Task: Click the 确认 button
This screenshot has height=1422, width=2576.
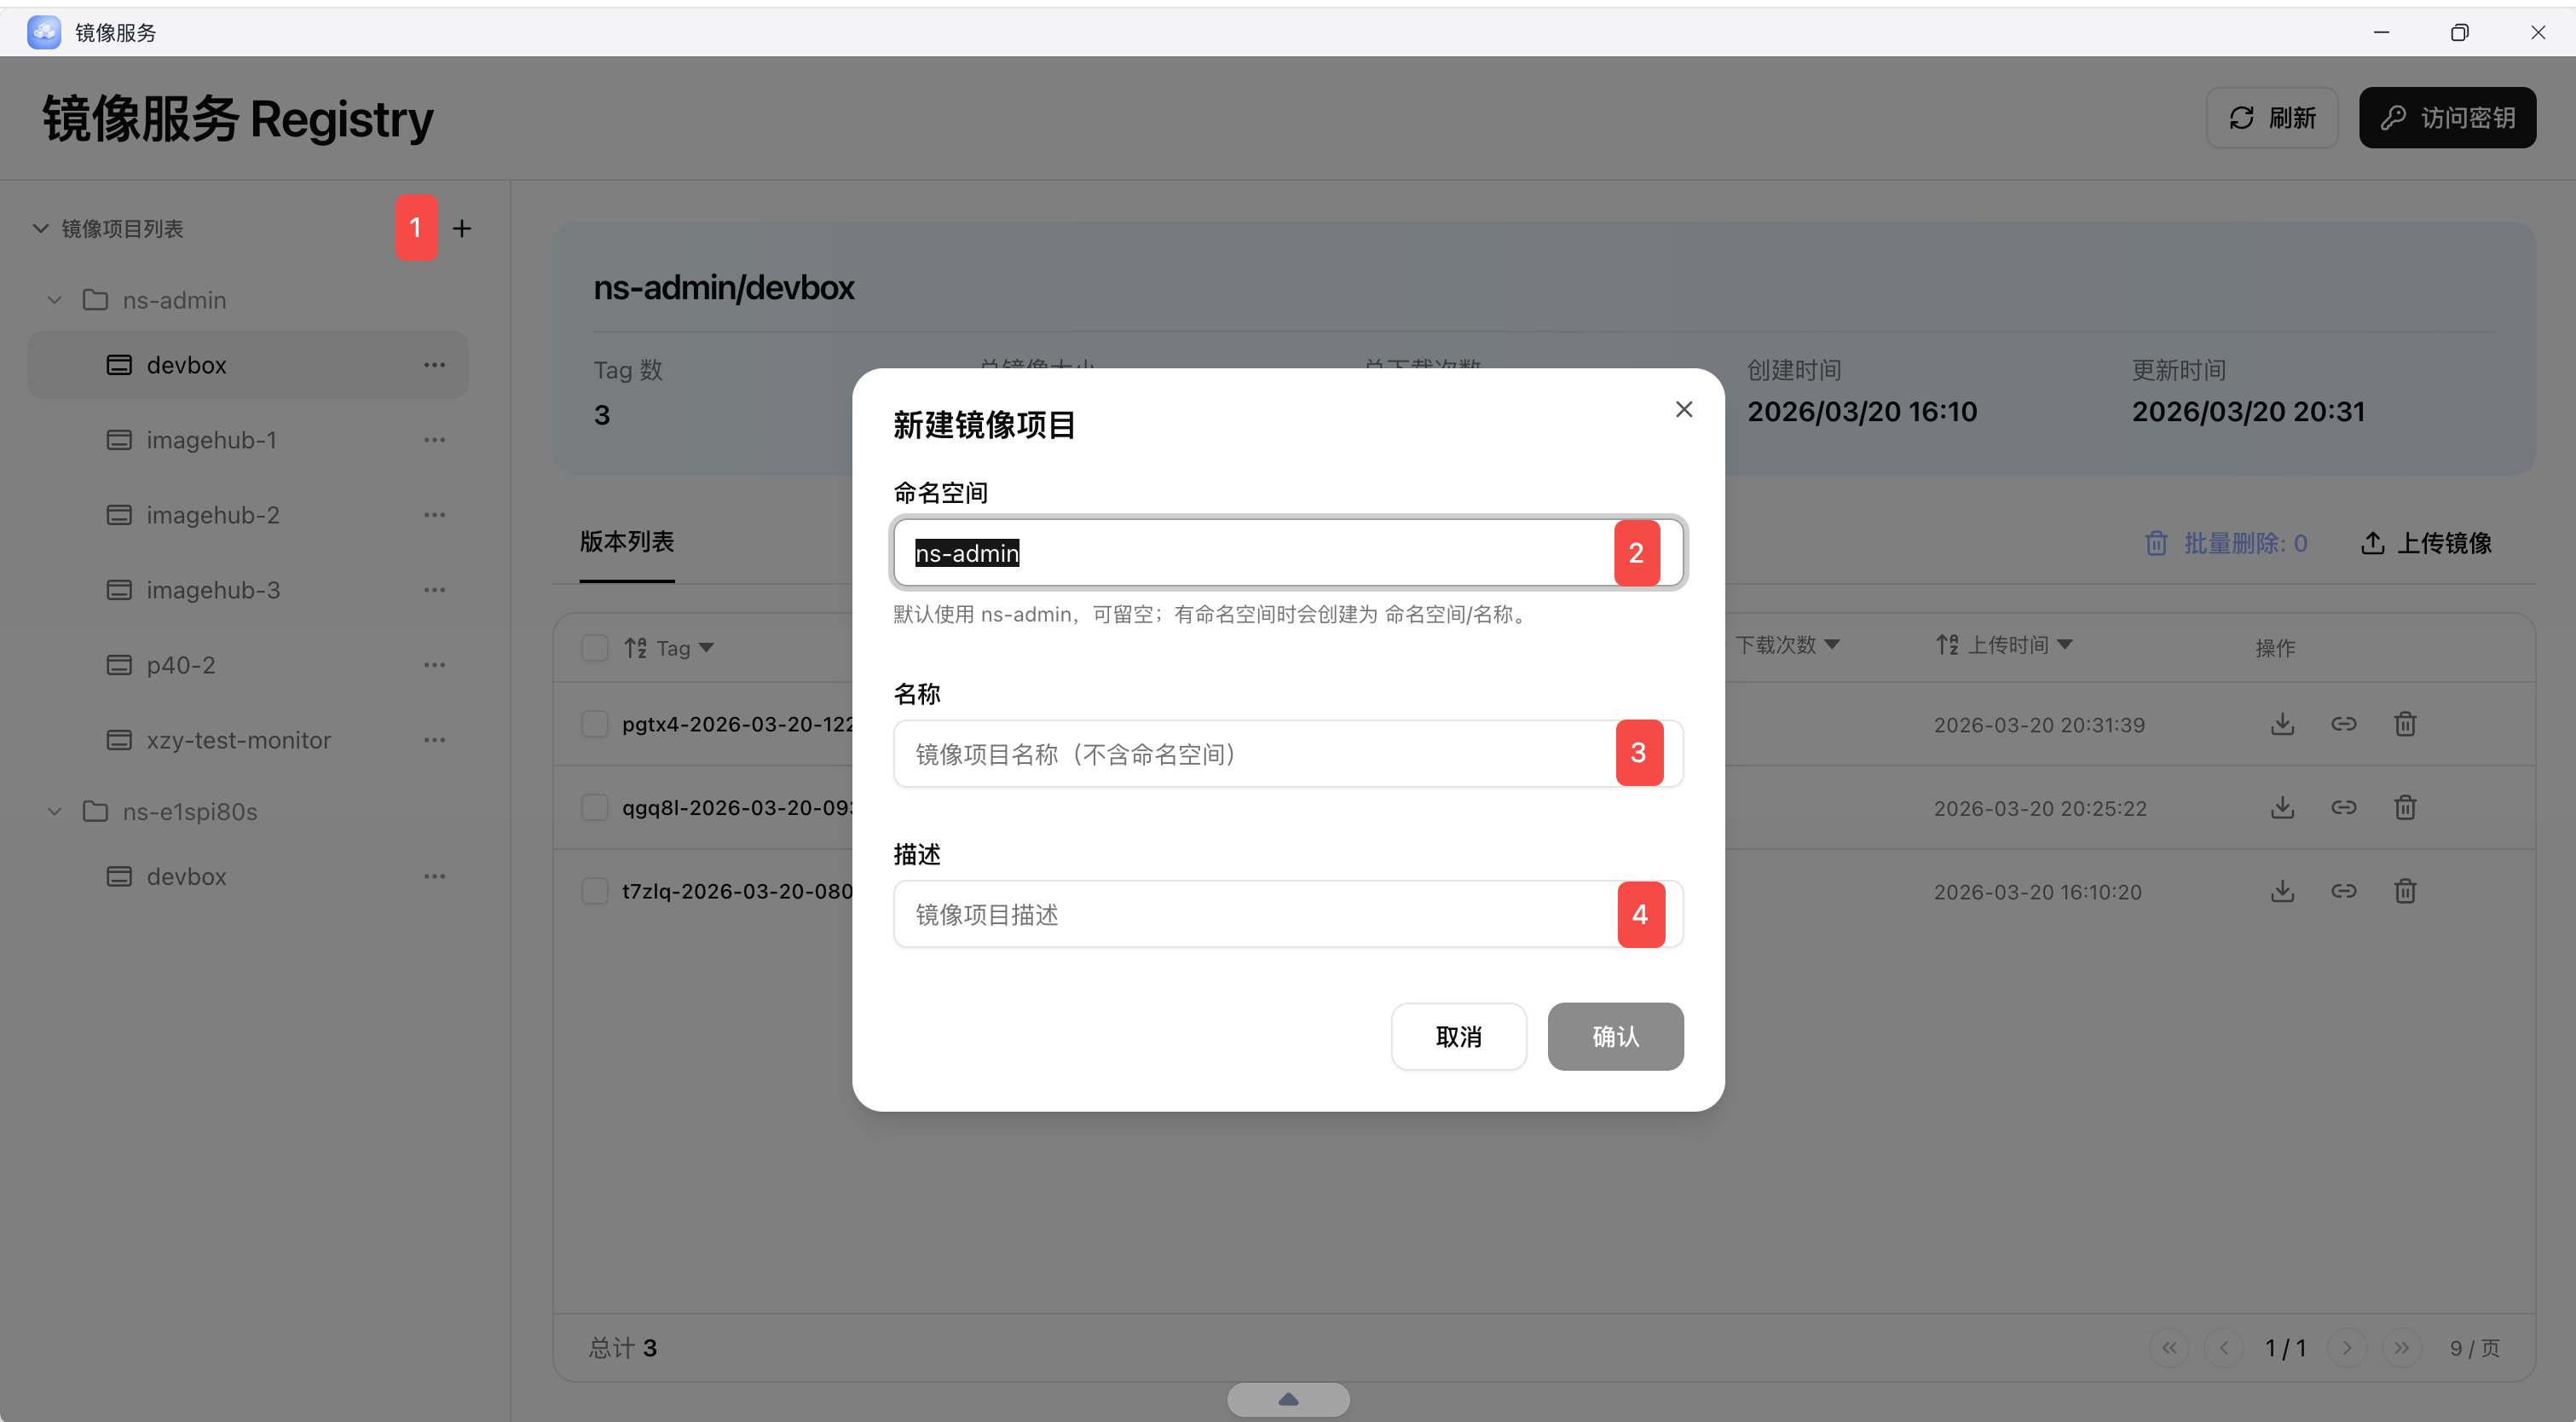Action: (1616, 1037)
